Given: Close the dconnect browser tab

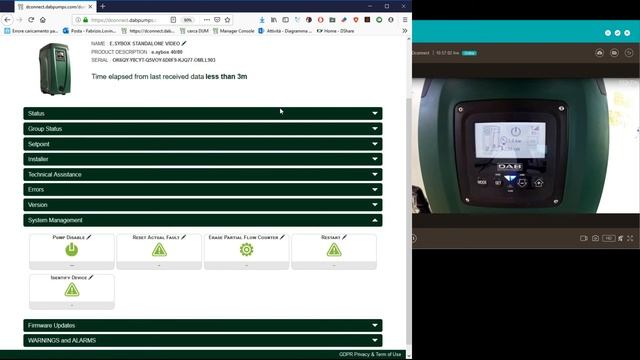Looking at the screenshot, I should coord(90,7).
